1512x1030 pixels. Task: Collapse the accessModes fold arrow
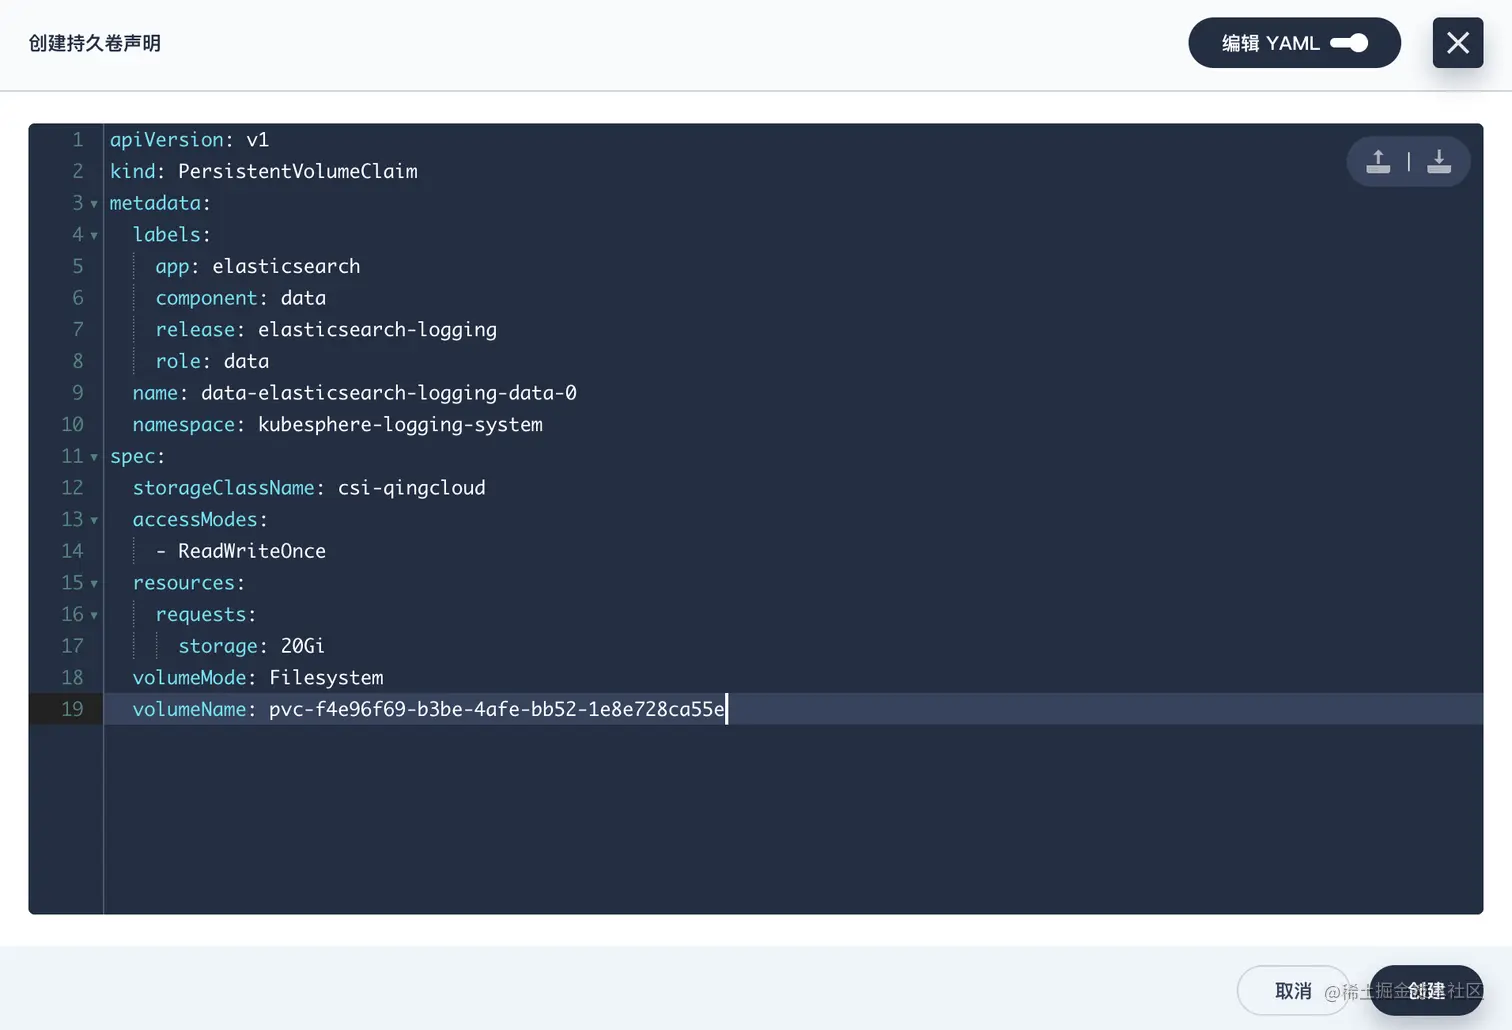[x=94, y=520]
